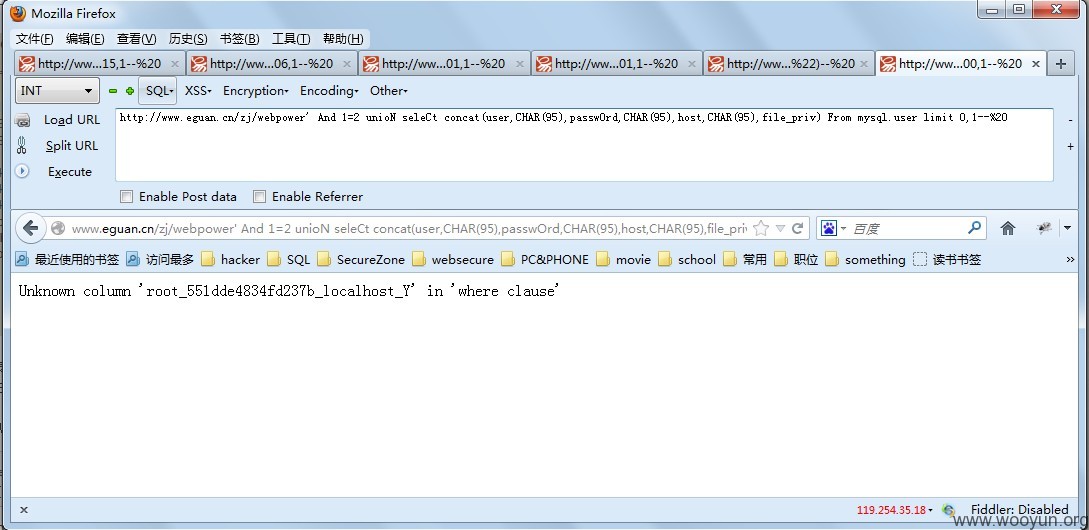Click the green plus increment icon in HackBar
Image resolution: width=1089 pixels, height=530 pixels.
pyautogui.click(x=130, y=91)
